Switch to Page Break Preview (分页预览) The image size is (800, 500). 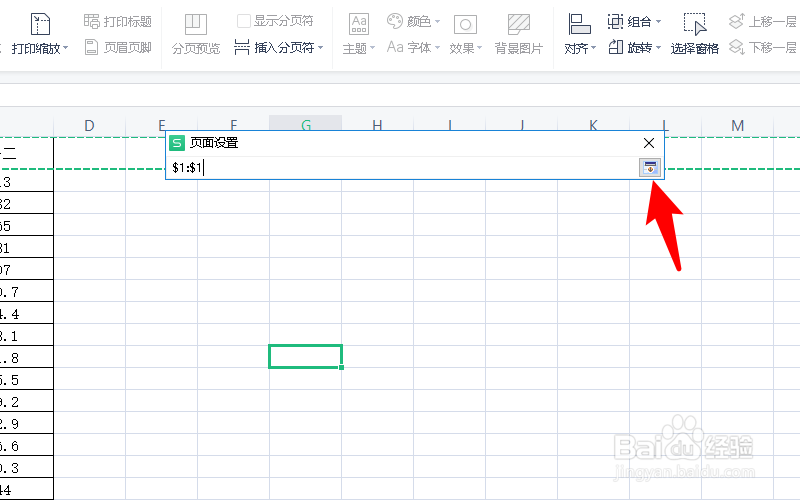pos(196,35)
